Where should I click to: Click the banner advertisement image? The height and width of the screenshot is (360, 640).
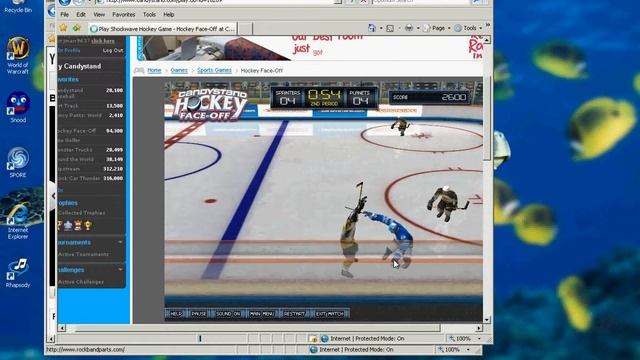coord(310,48)
